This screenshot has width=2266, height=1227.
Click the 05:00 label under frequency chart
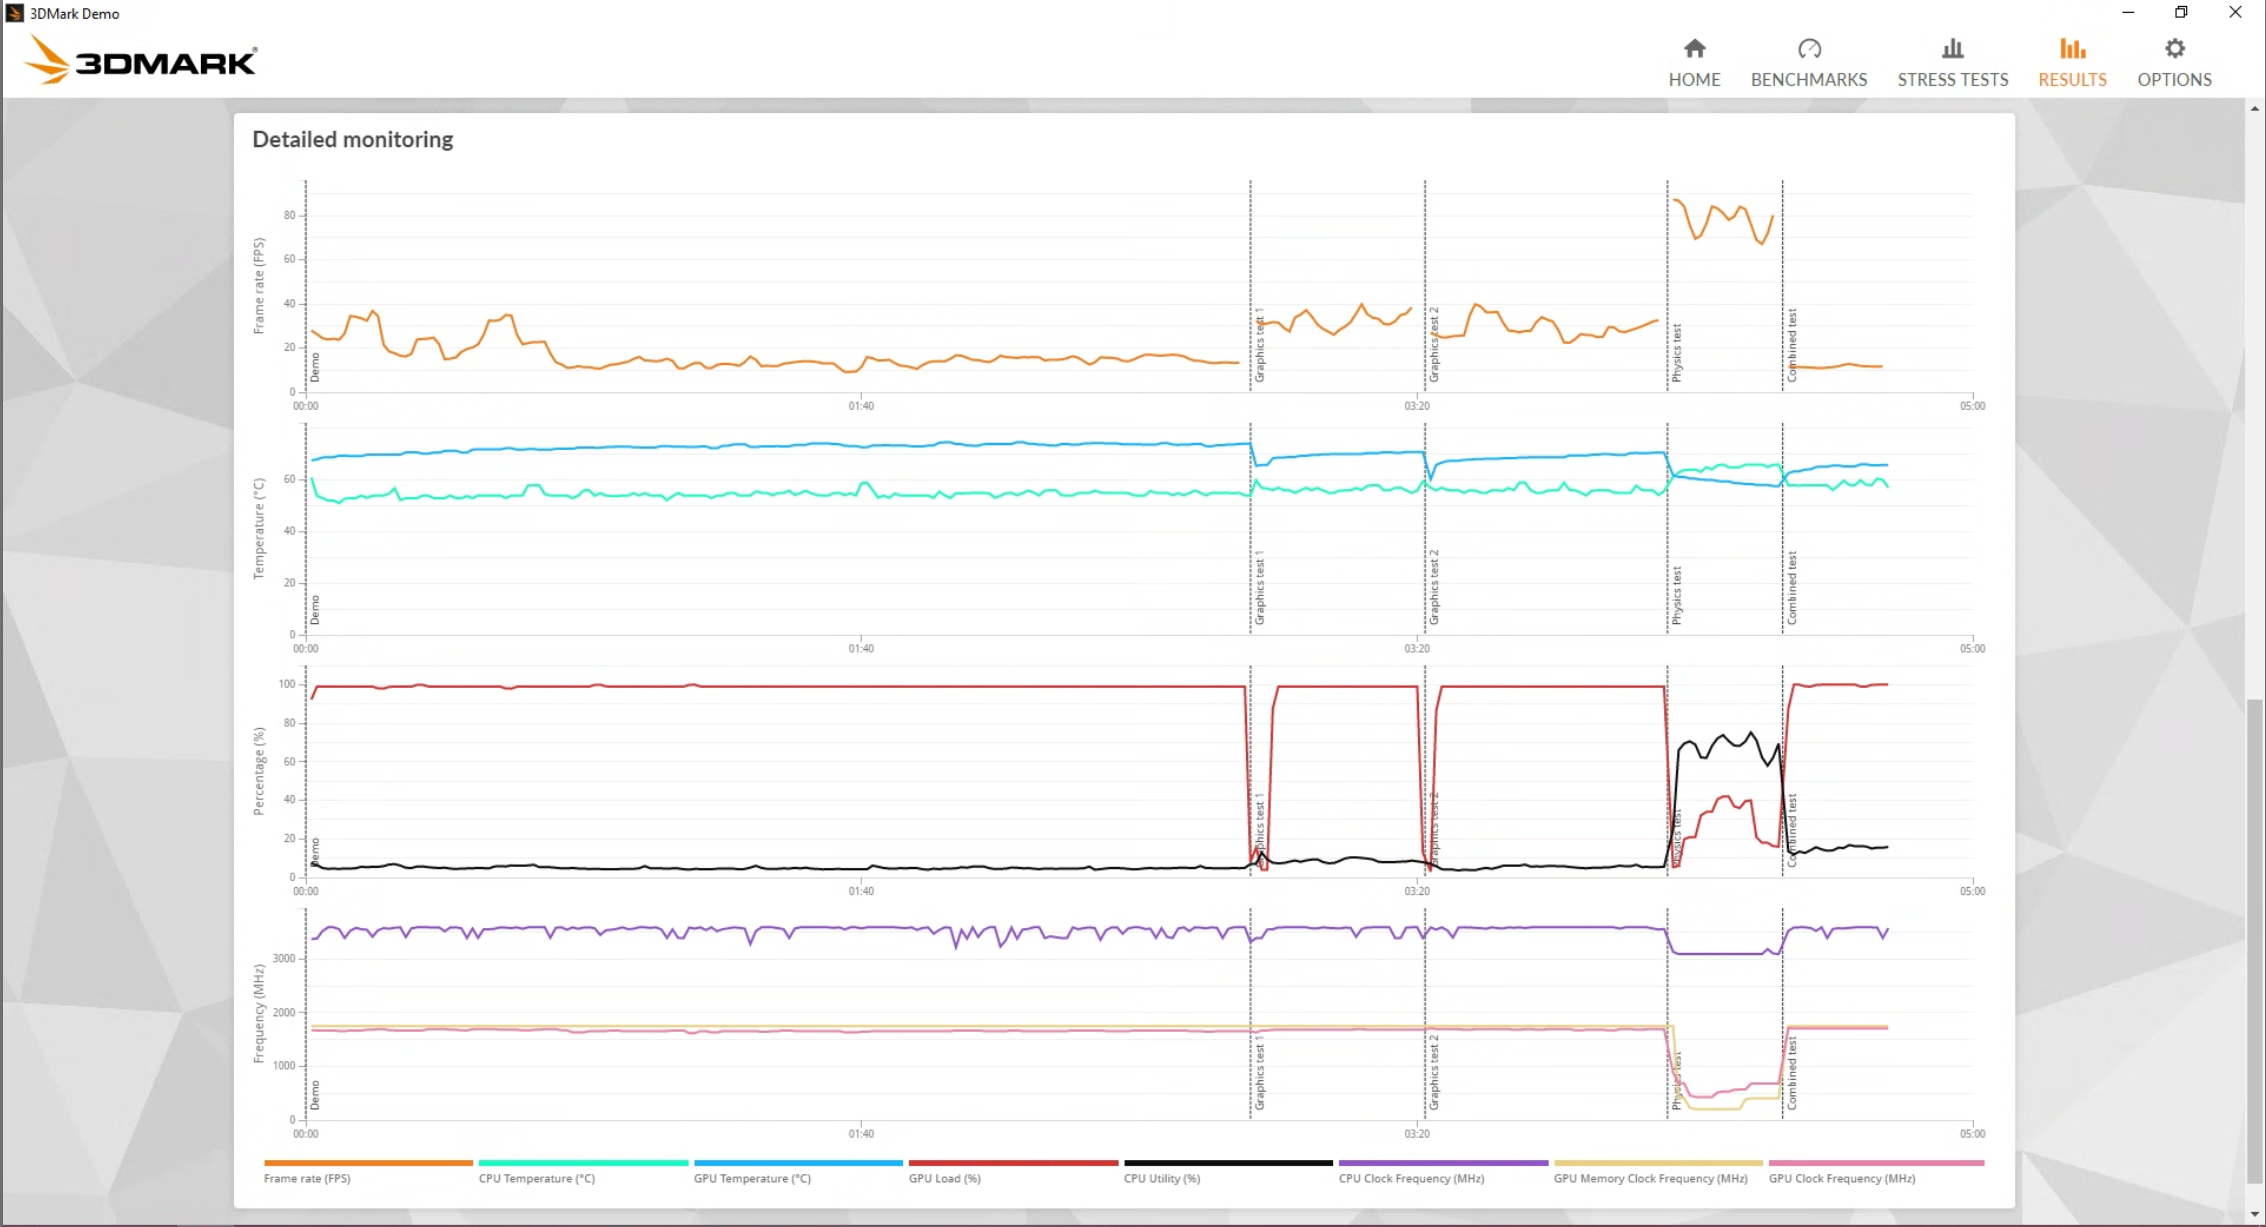[1972, 1134]
